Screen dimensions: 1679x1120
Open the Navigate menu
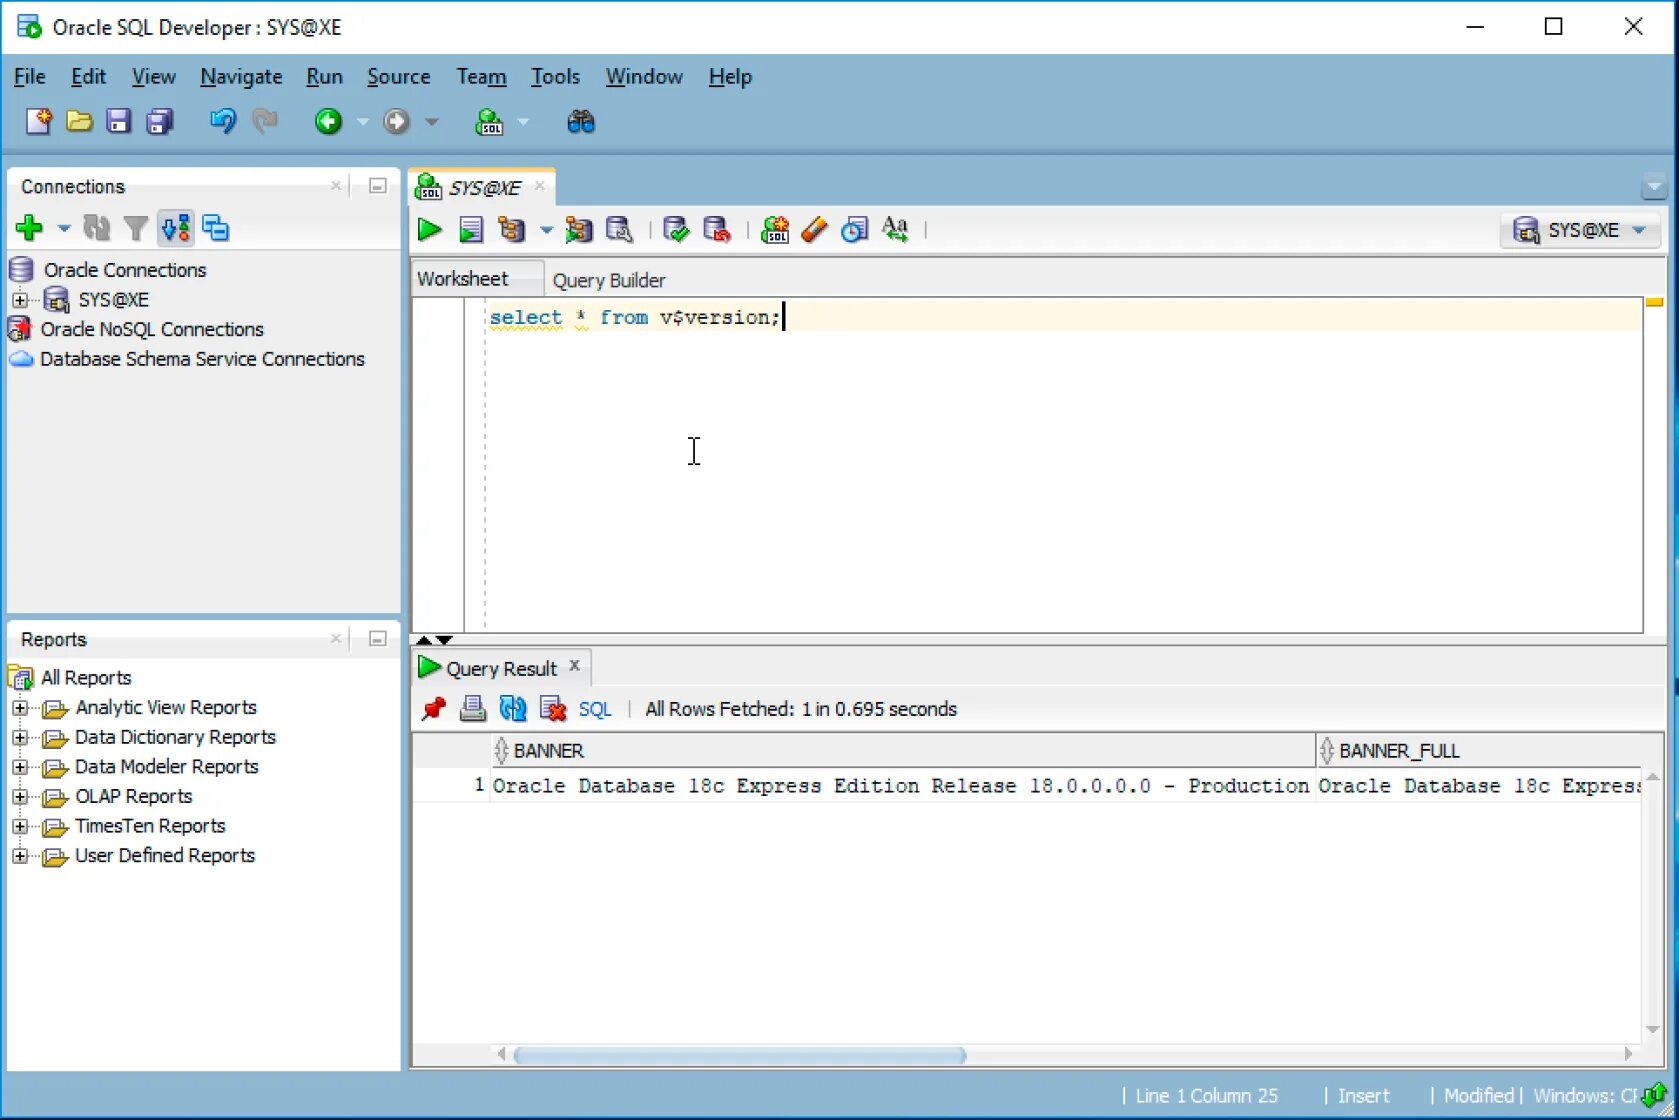241,77
